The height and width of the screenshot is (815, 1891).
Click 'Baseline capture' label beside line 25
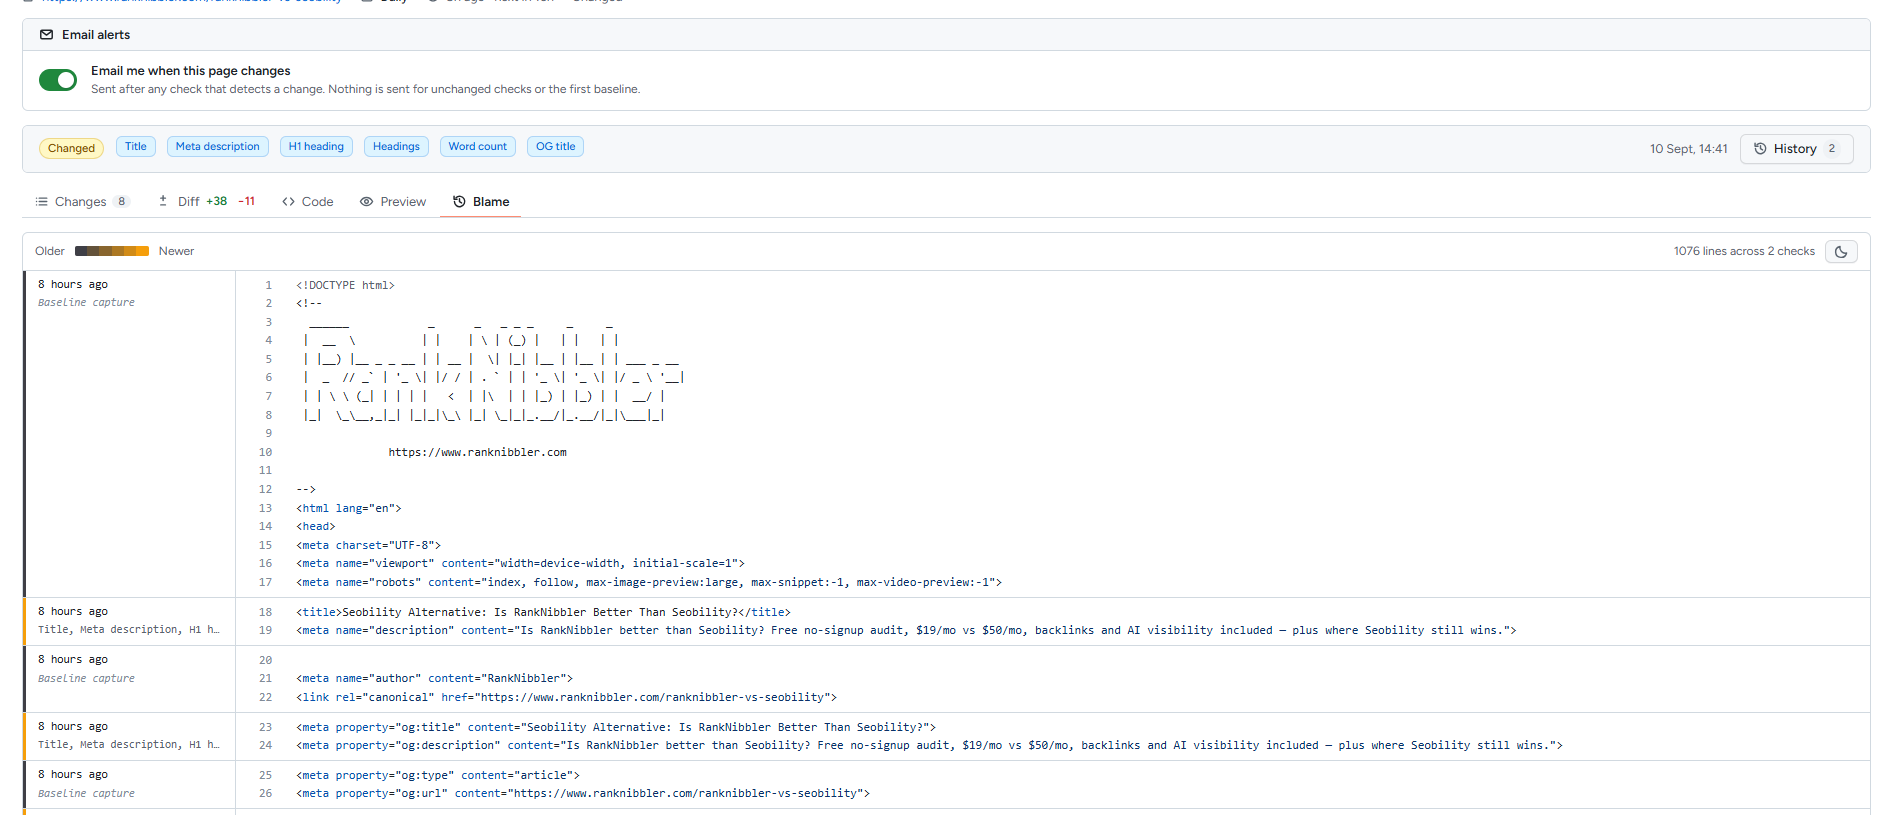coord(86,793)
